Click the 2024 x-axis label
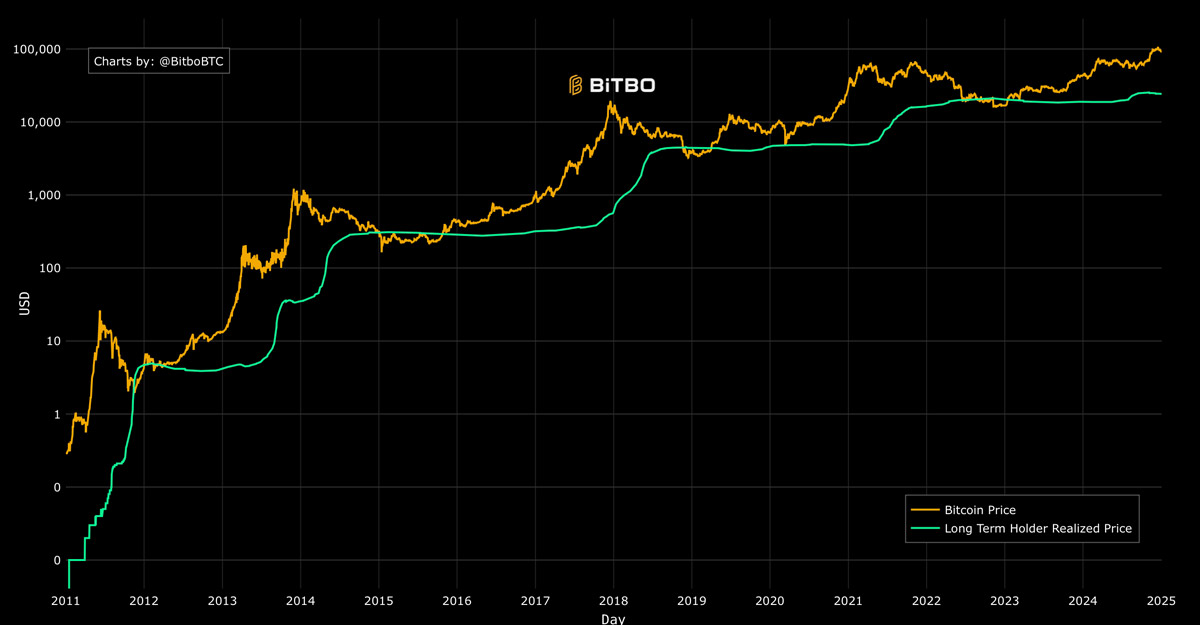The width and height of the screenshot is (1200, 625). pyautogui.click(x=1082, y=601)
